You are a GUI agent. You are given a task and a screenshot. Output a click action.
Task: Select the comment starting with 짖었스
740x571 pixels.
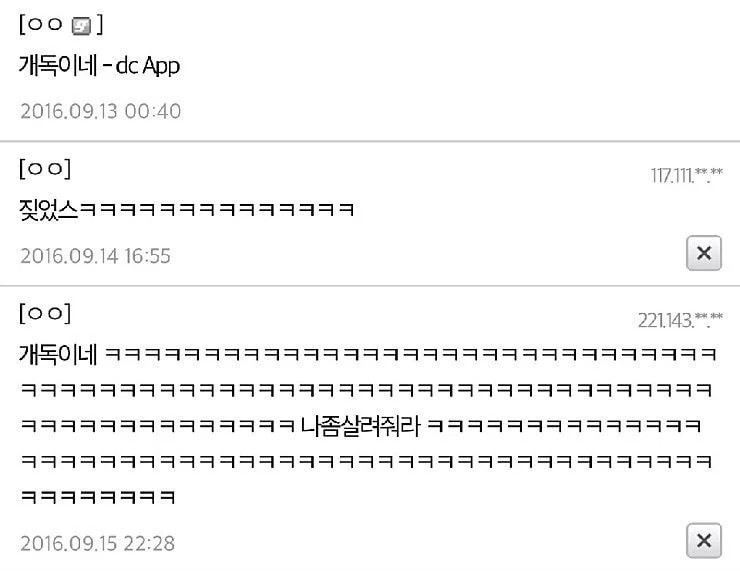point(186,210)
